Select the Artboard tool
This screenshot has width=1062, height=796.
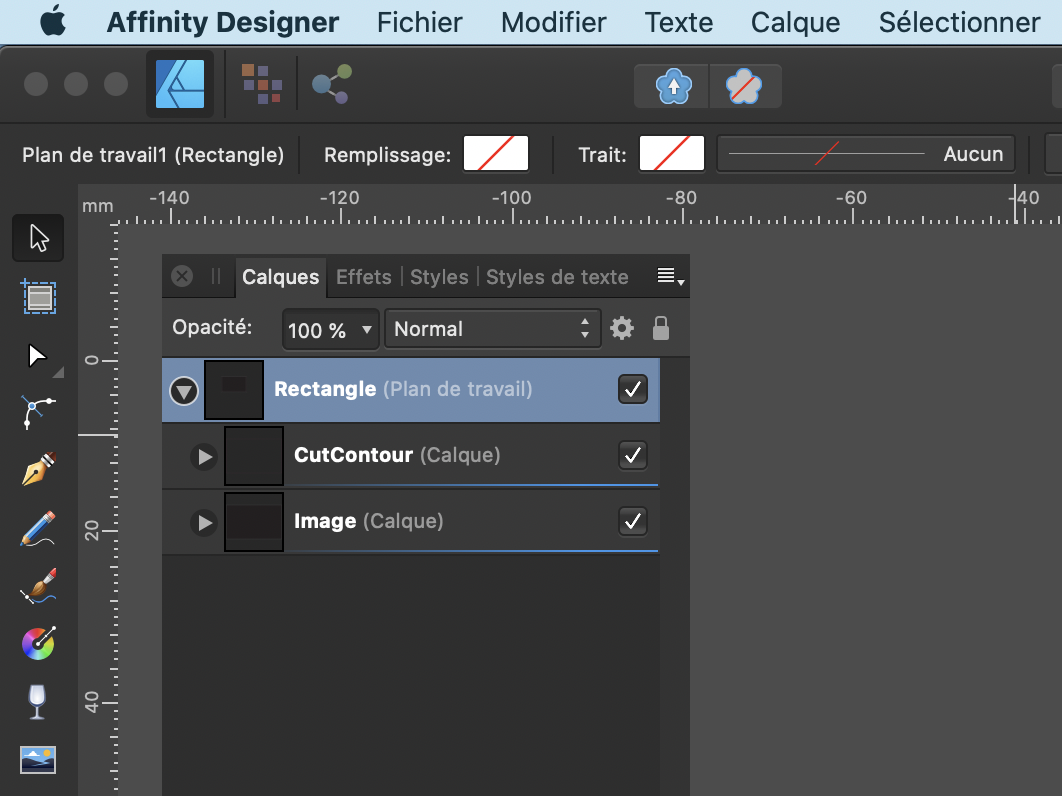click(39, 297)
